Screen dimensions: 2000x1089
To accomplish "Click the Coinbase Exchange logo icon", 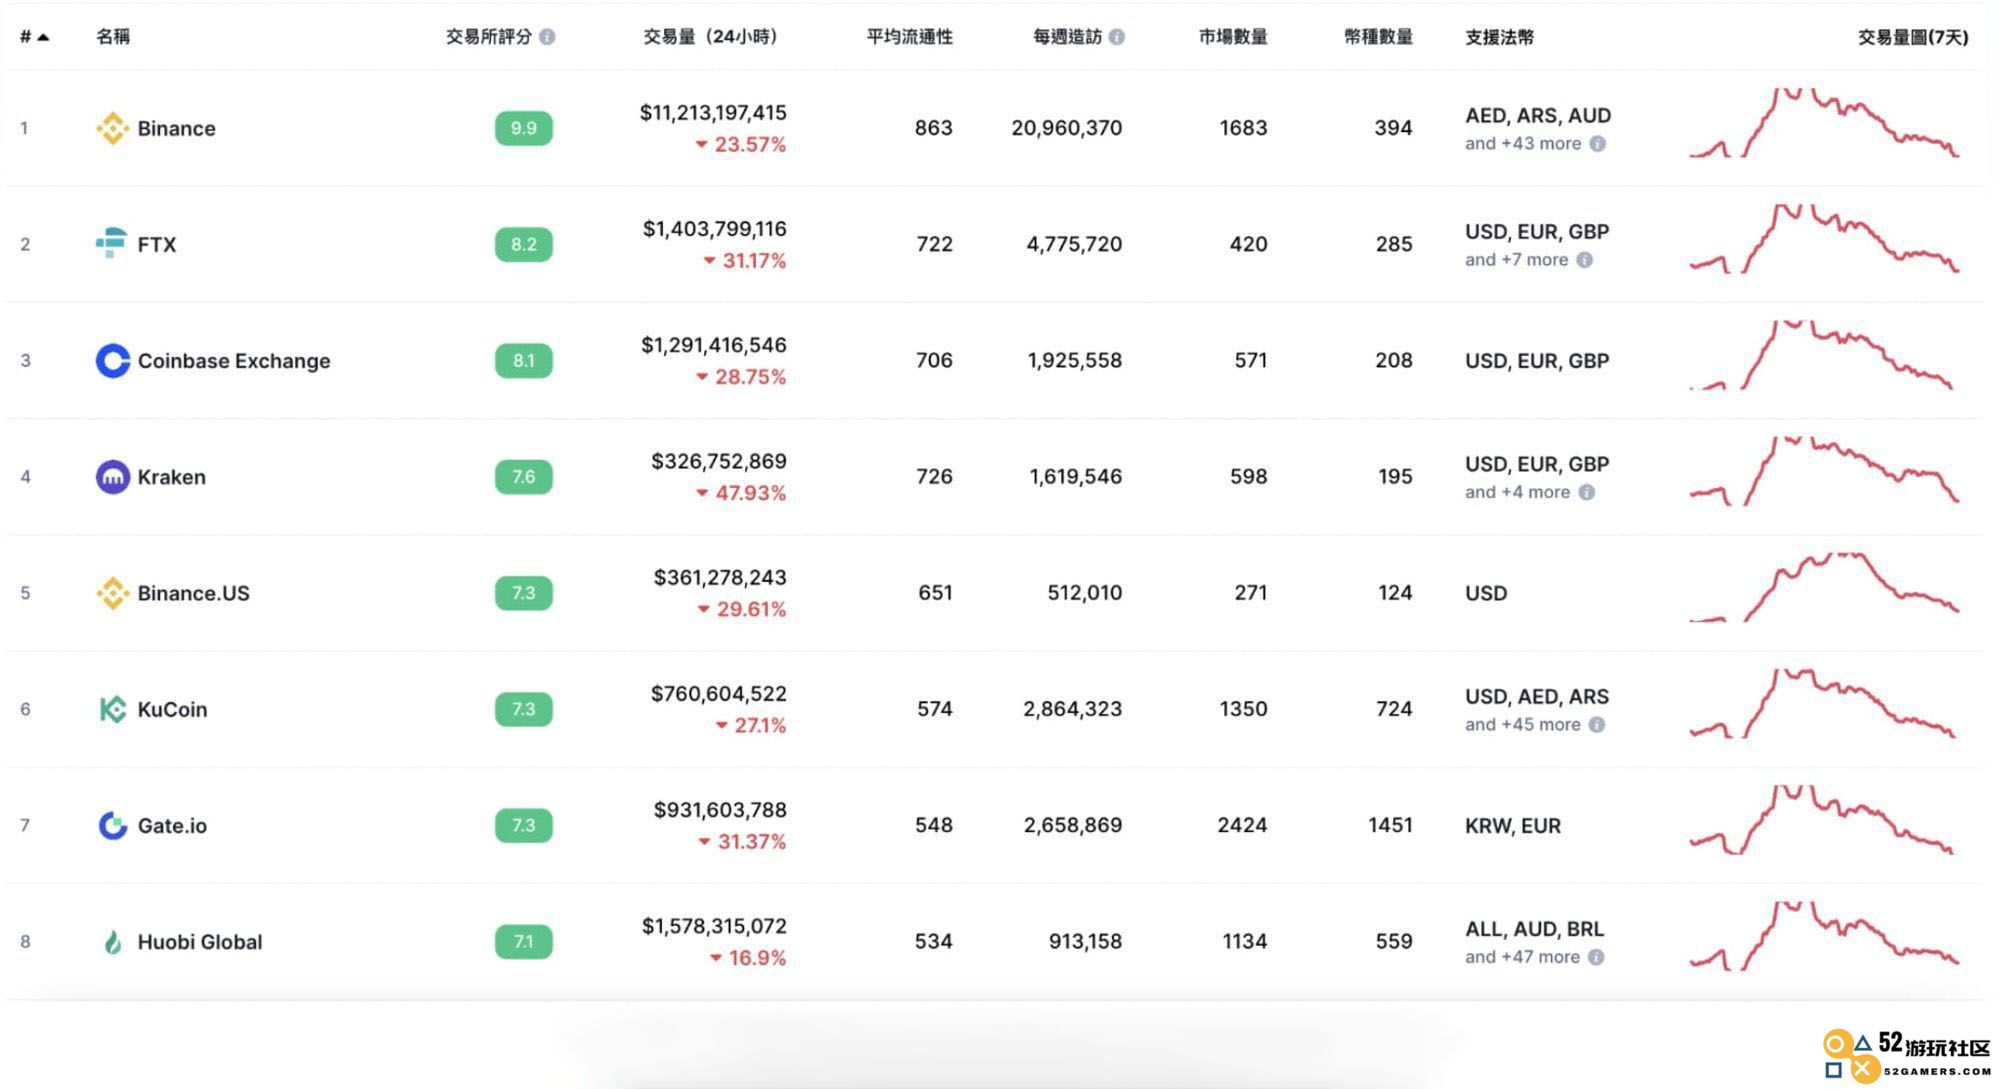I will click(x=112, y=360).
